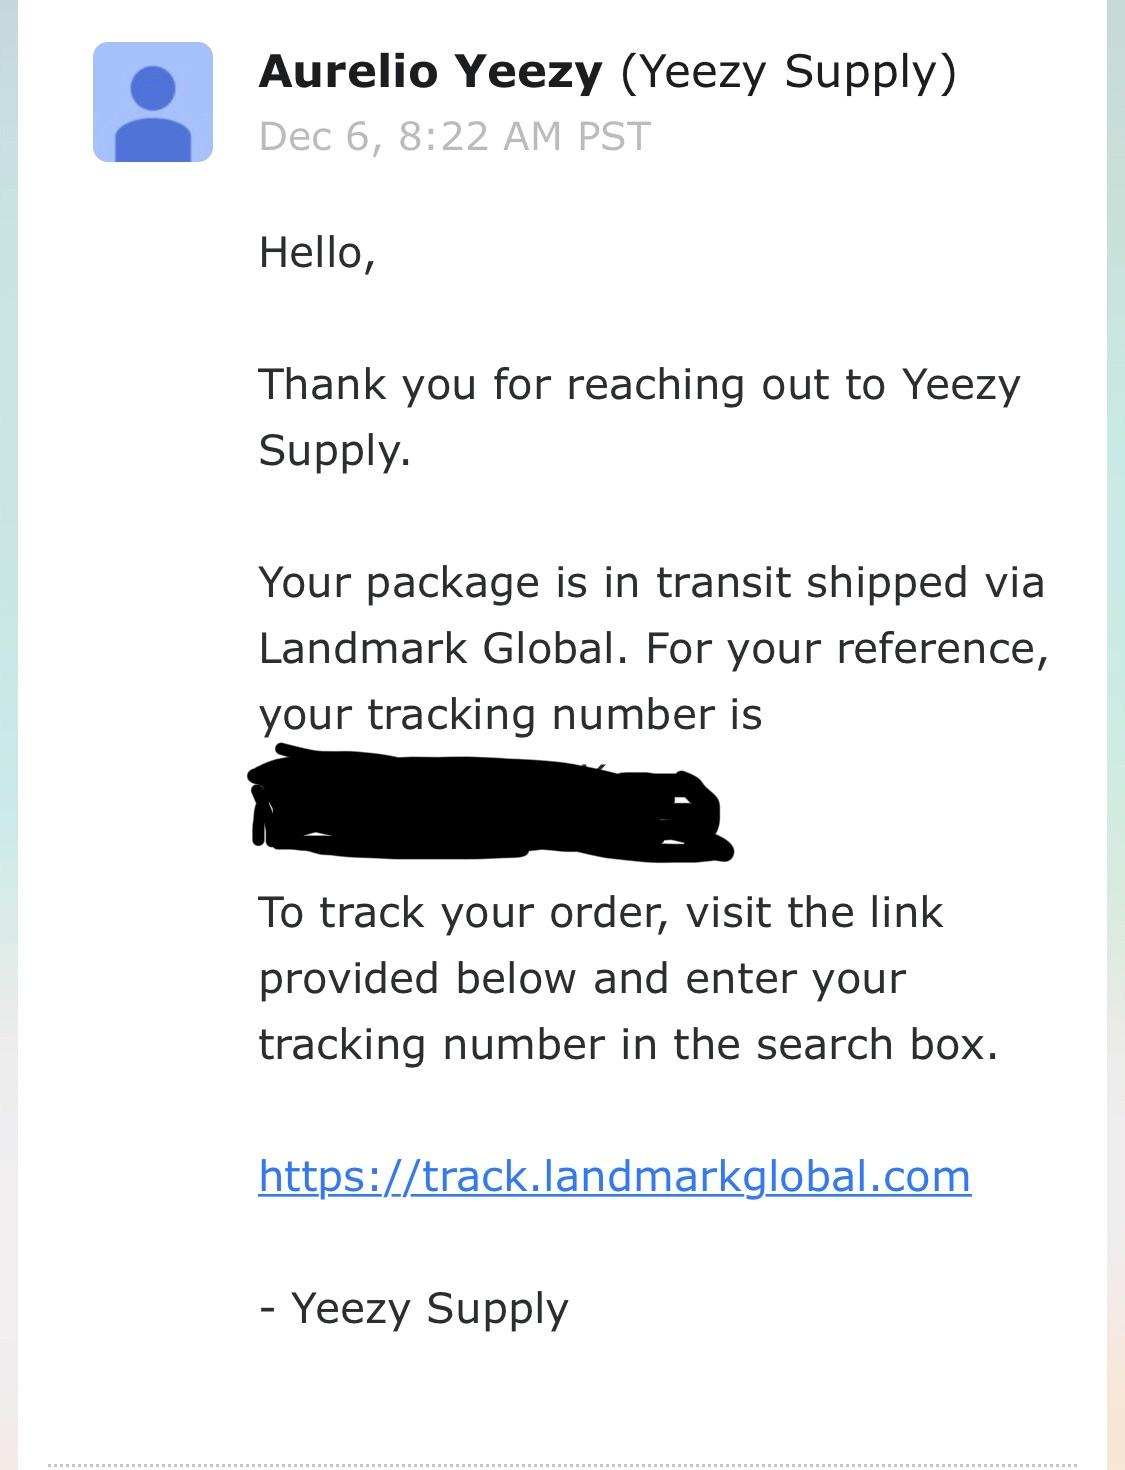Select the (Yeezy Supply) label
Screen dimensions: 1125x1470
pyautogui.click(x=790, y=71)
